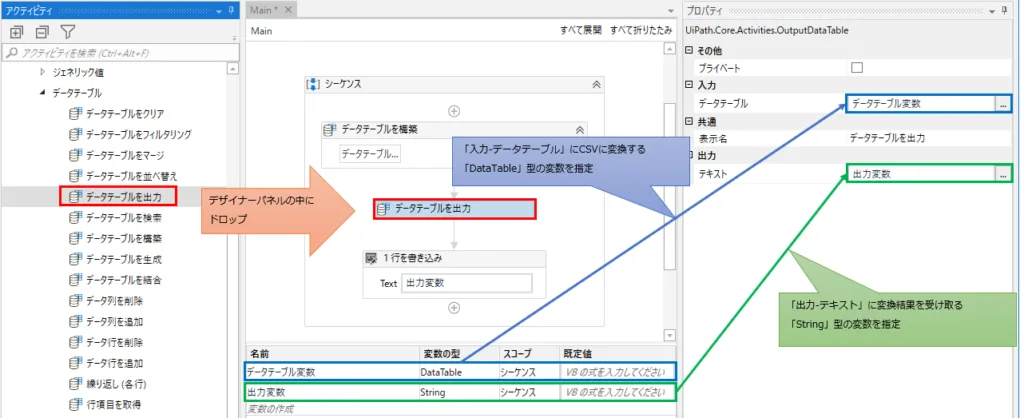This screenshot has height=418, width=1024.
Task: Click the icon of データテーブルを構築 in designer
Action: click(330, 129)
